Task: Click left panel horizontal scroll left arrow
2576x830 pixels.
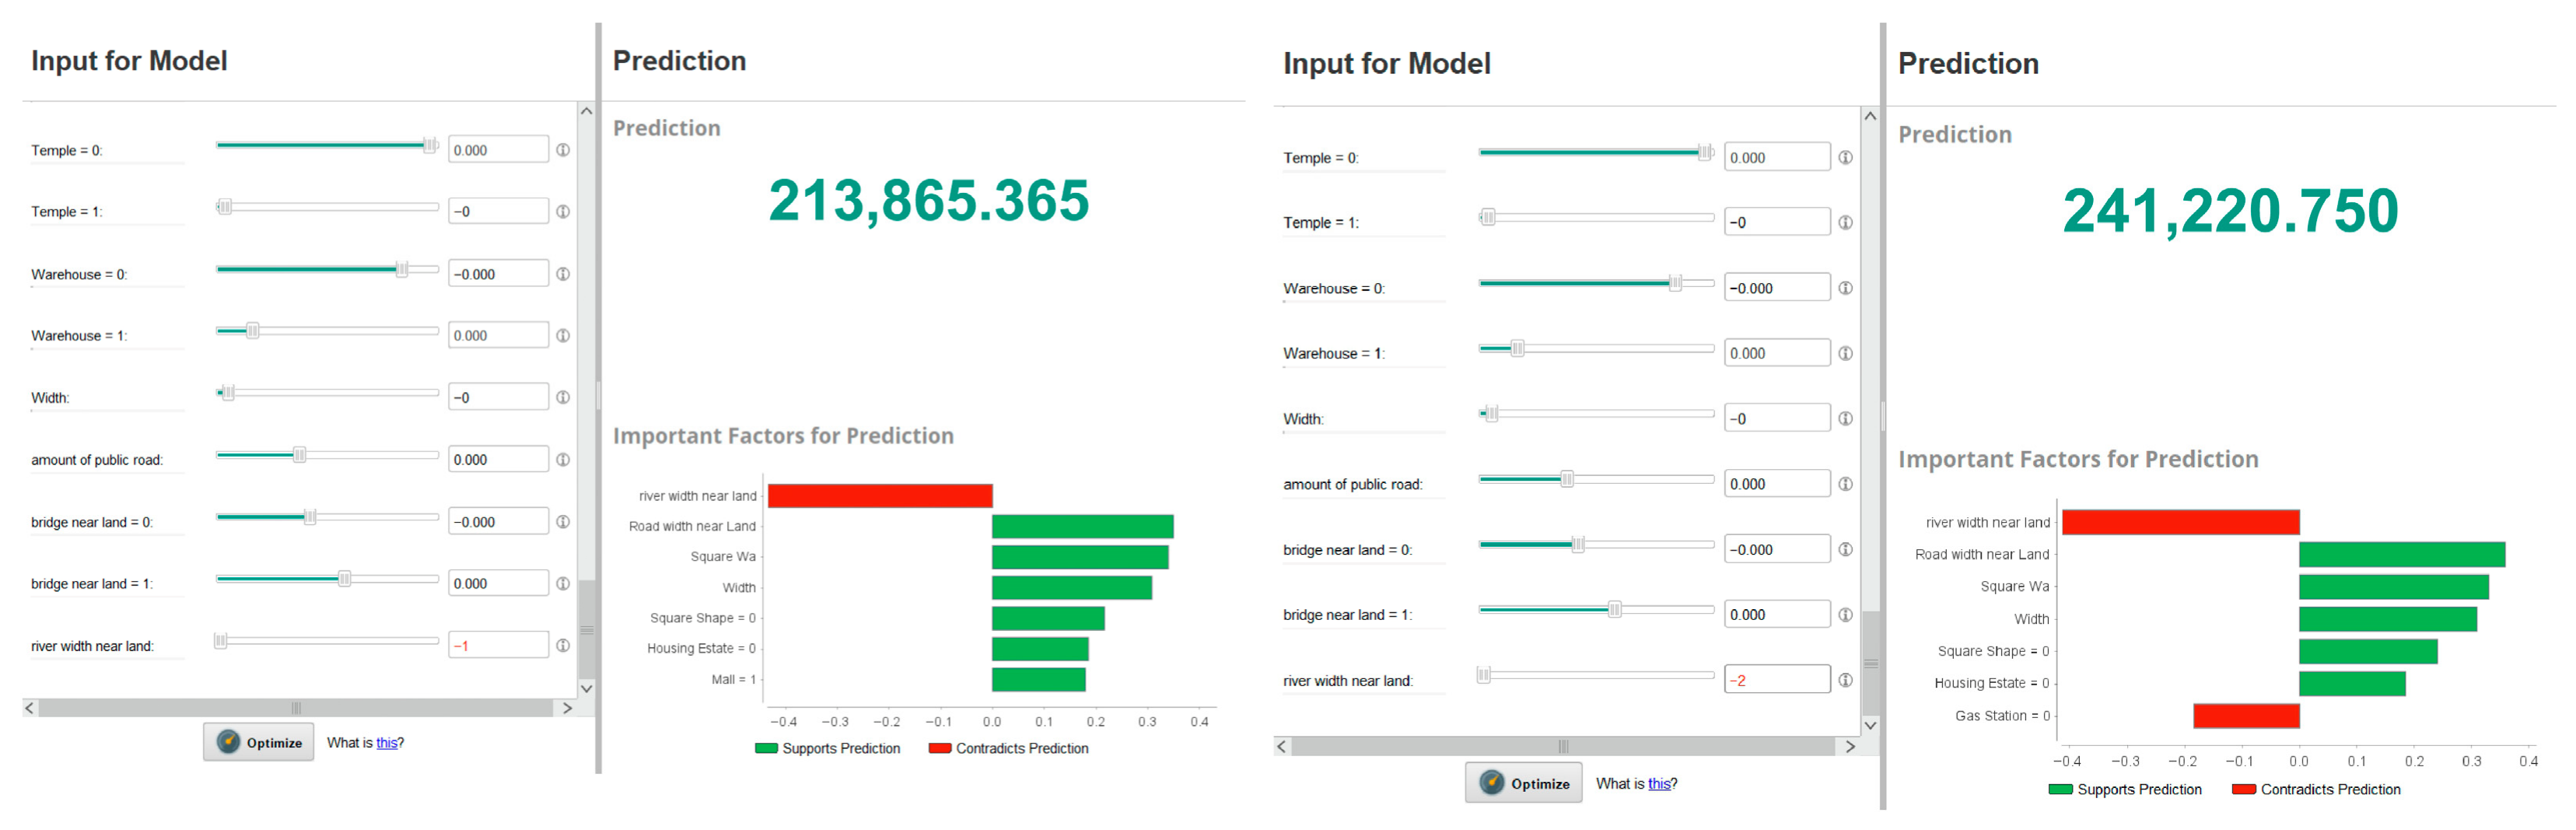Action: (x=30, y=707)
